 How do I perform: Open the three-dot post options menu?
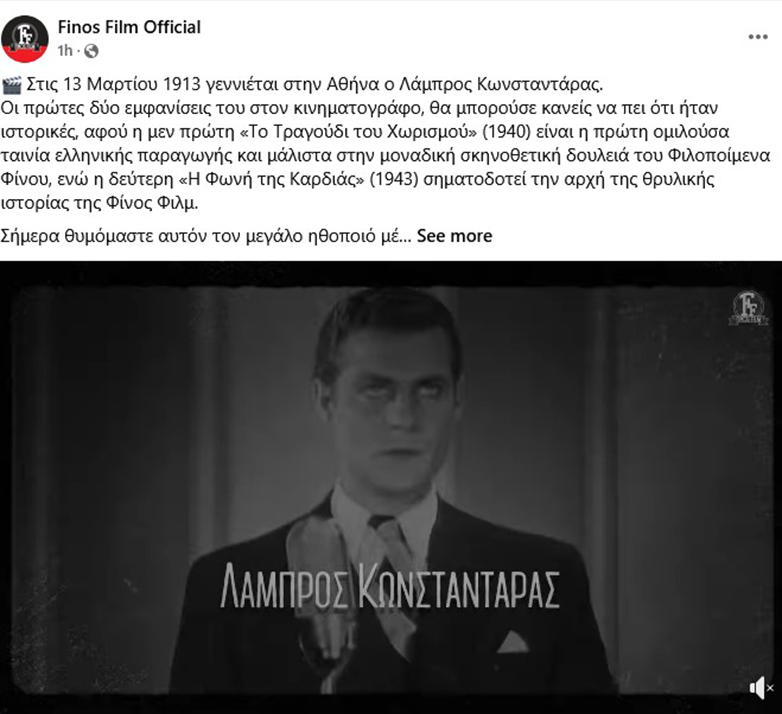pos(758,37)
